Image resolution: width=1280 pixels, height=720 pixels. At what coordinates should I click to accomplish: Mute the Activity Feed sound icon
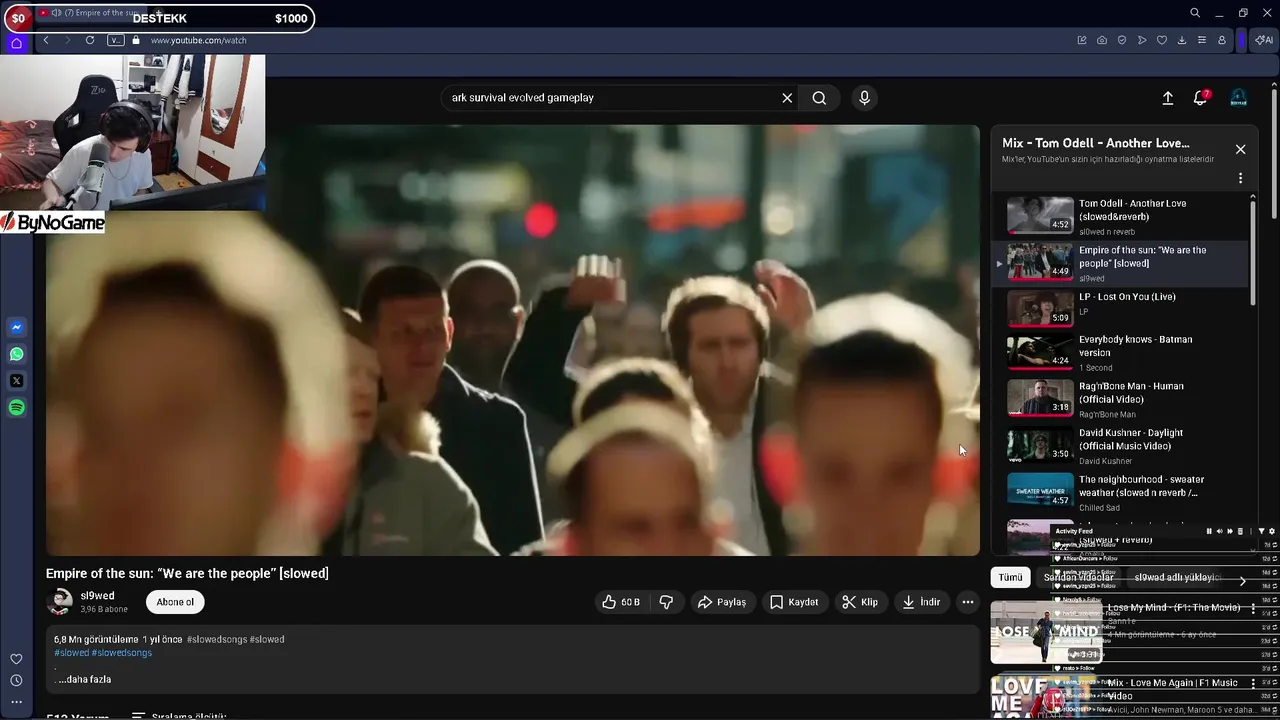1219,531
